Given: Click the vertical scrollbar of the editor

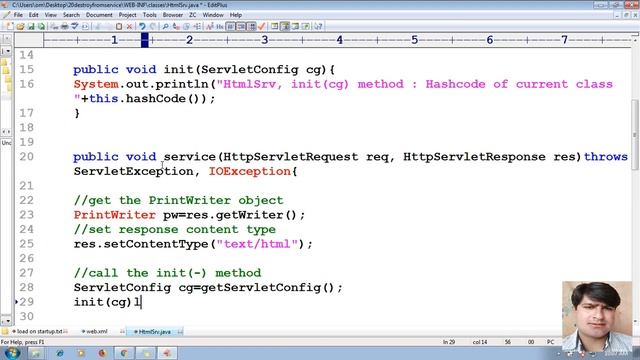Looking at the screenshot, I should pos(635,135).
